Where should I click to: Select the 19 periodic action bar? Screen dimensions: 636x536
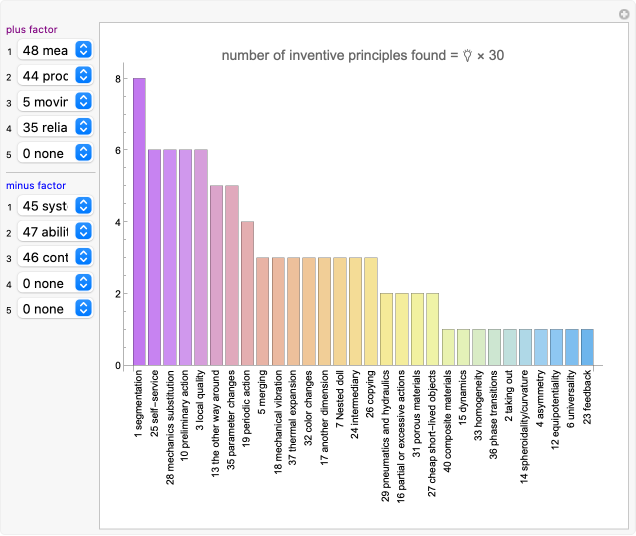point(247,293)
